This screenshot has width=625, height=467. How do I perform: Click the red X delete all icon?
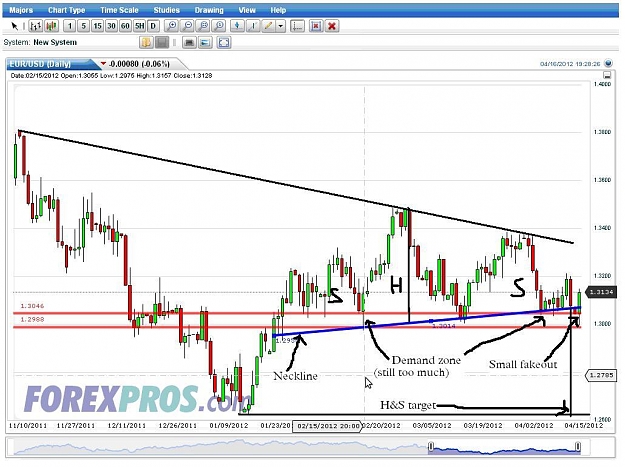coord(332,26)
